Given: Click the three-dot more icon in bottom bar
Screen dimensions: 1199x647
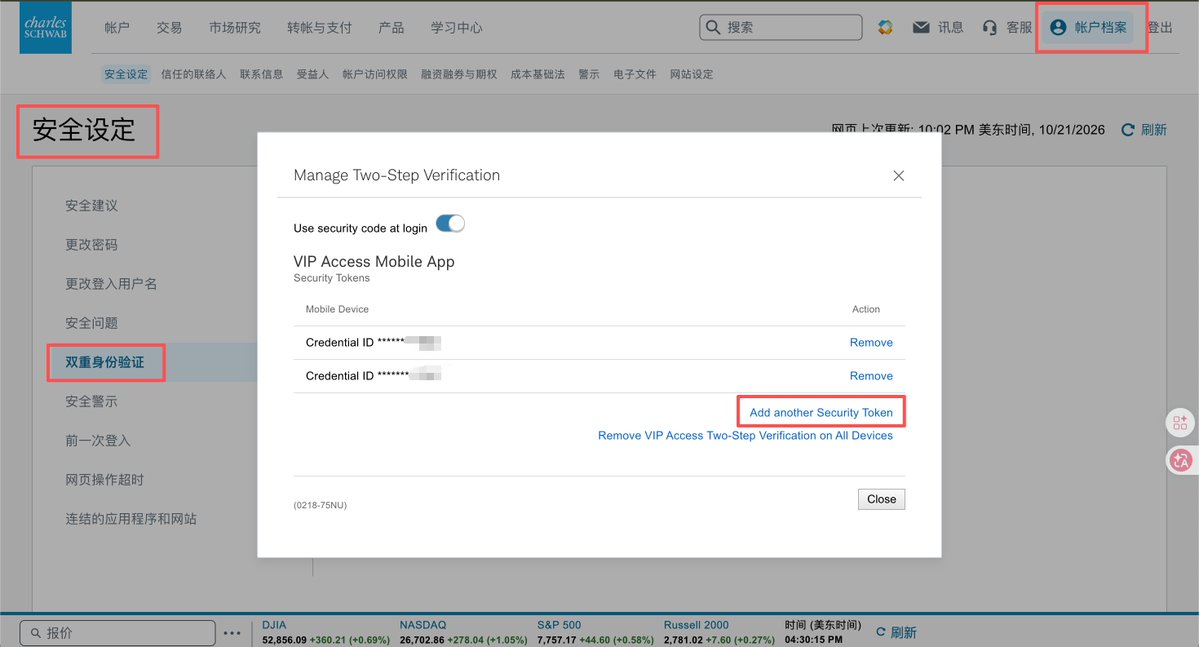Looking at the screenshot, I should (232, 633).
